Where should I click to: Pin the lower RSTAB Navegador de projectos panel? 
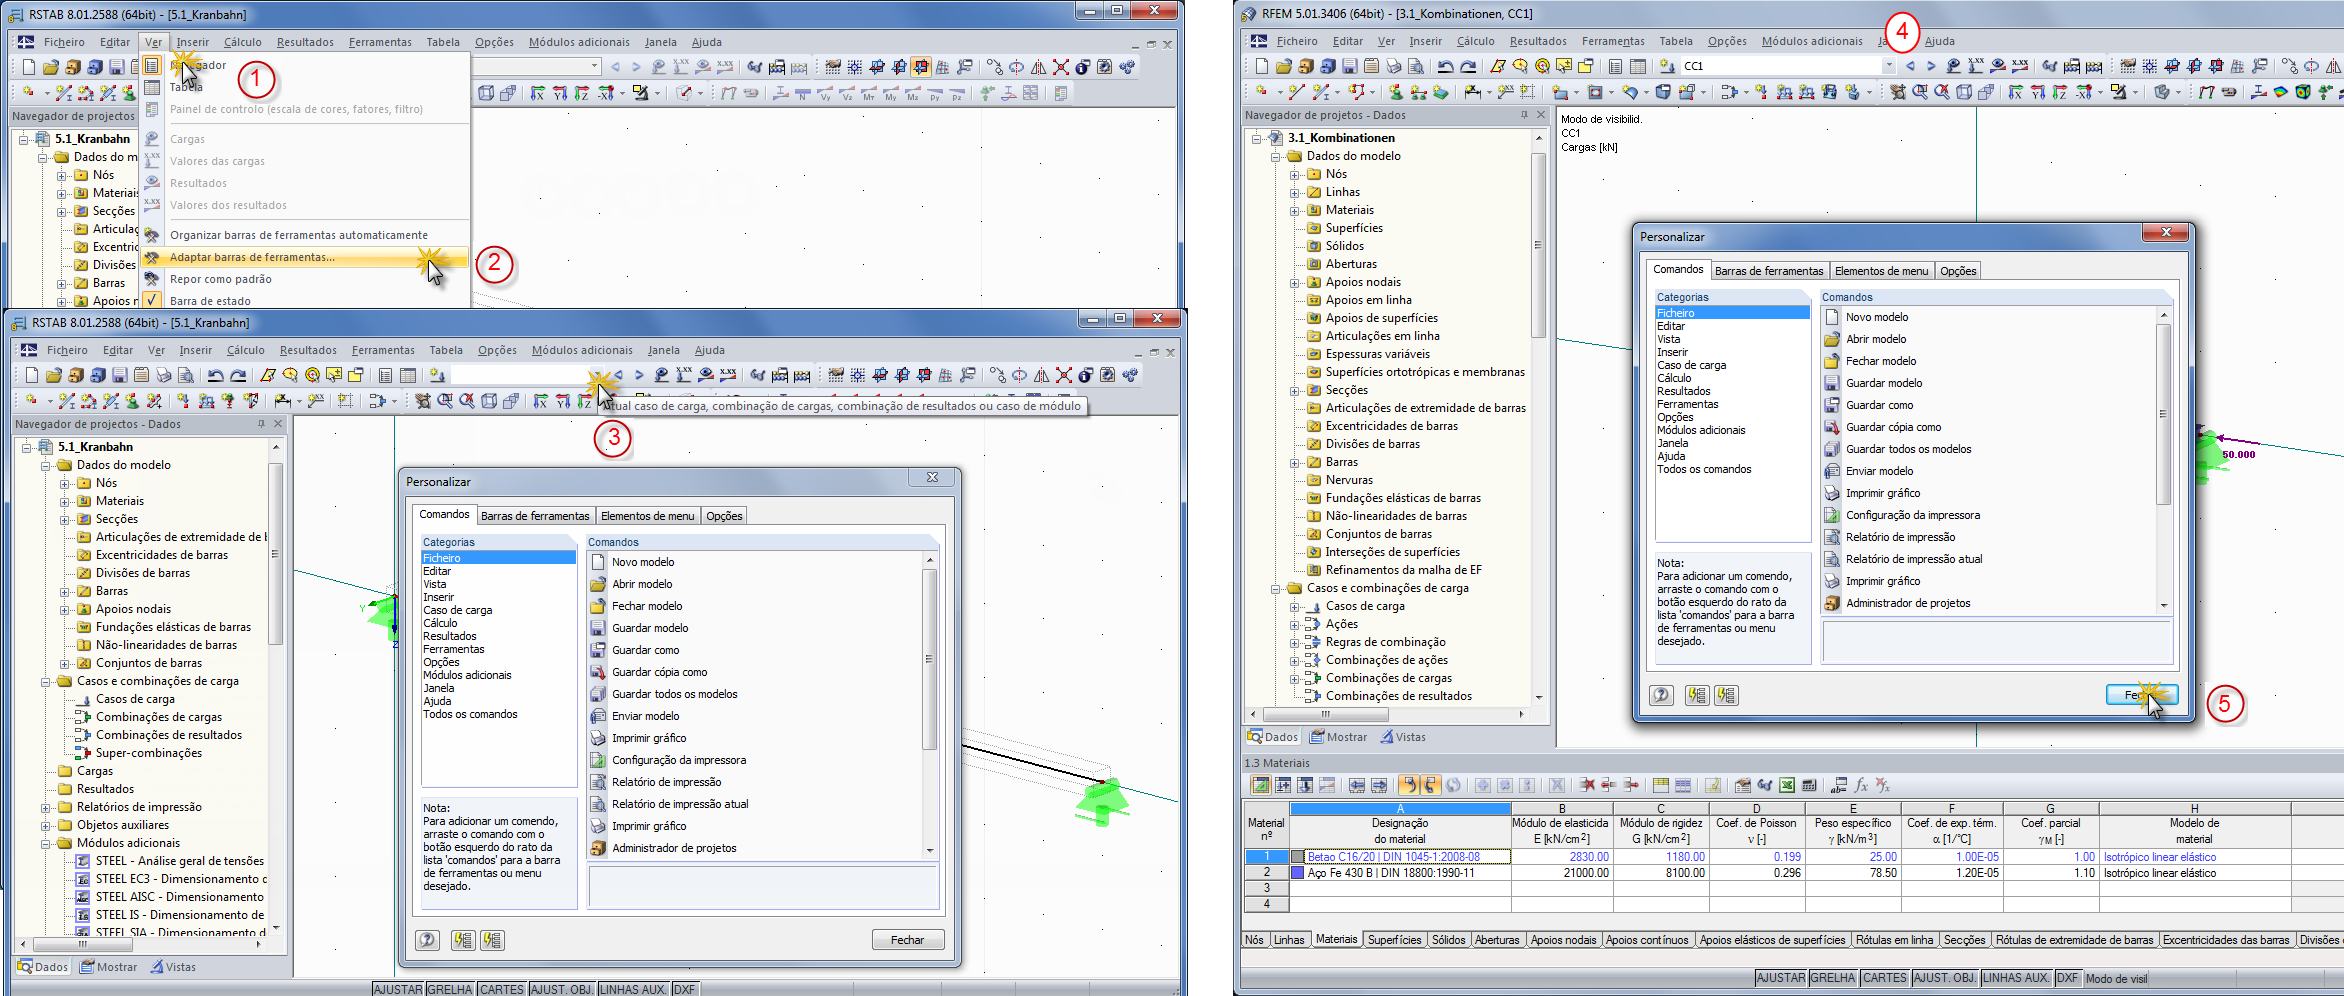click(x=262, y=424)
